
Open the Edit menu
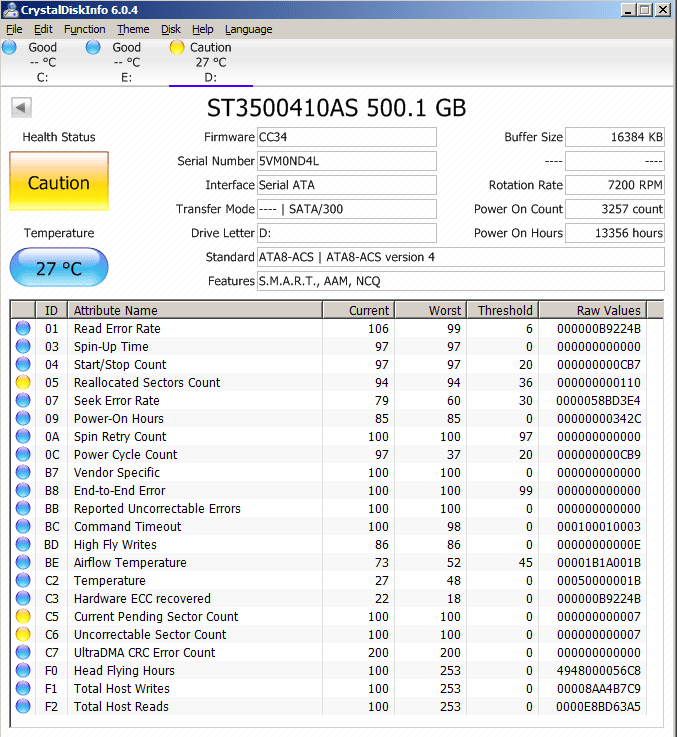[43, 30]
